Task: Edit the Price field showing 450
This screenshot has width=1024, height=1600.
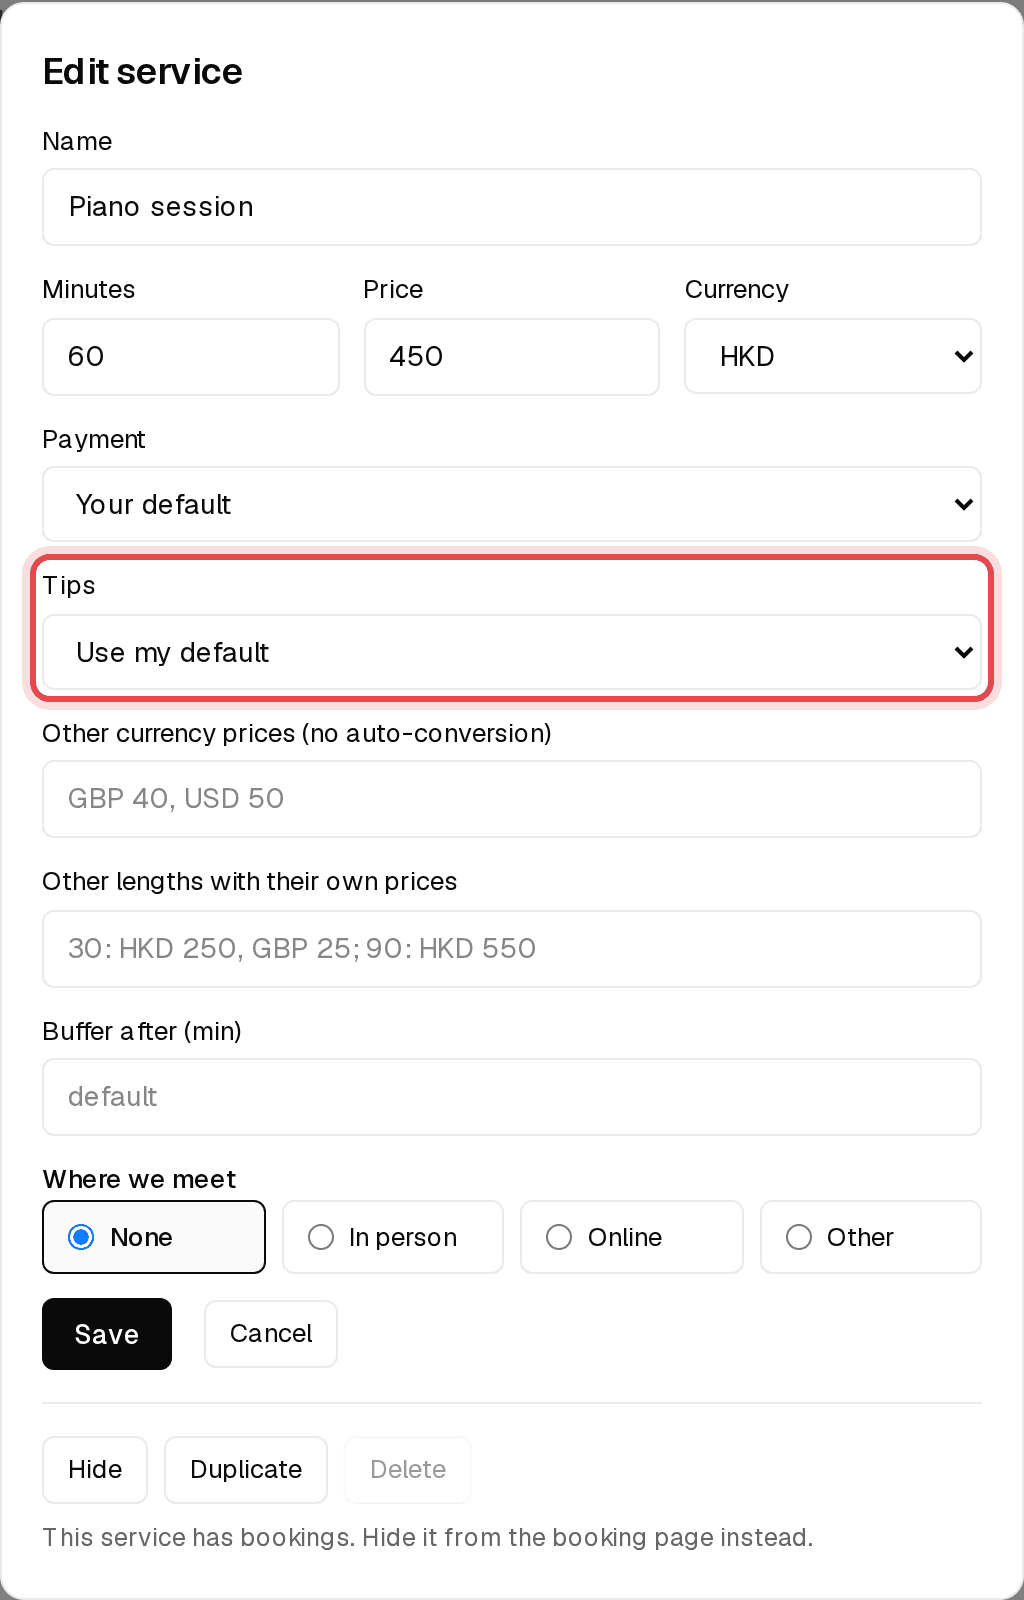Action: click(512, 357)
